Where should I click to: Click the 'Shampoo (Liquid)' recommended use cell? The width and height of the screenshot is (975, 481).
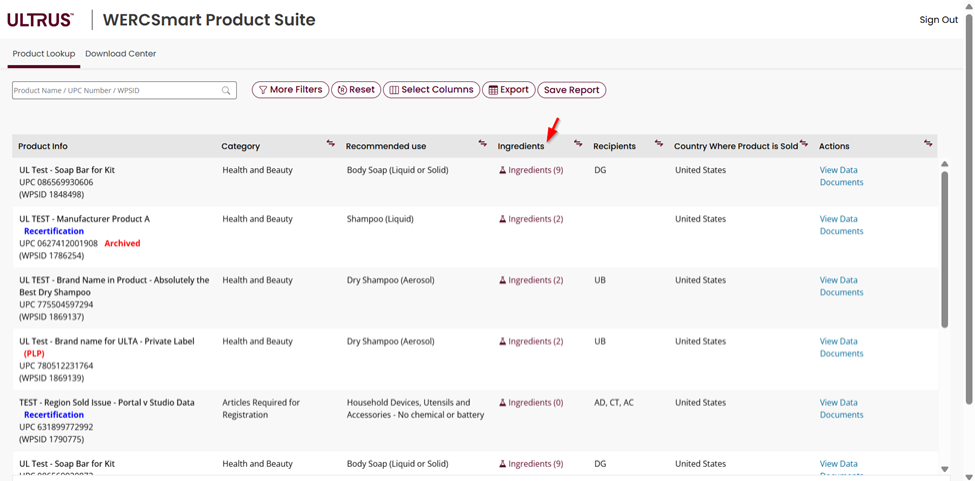point(380,219)
